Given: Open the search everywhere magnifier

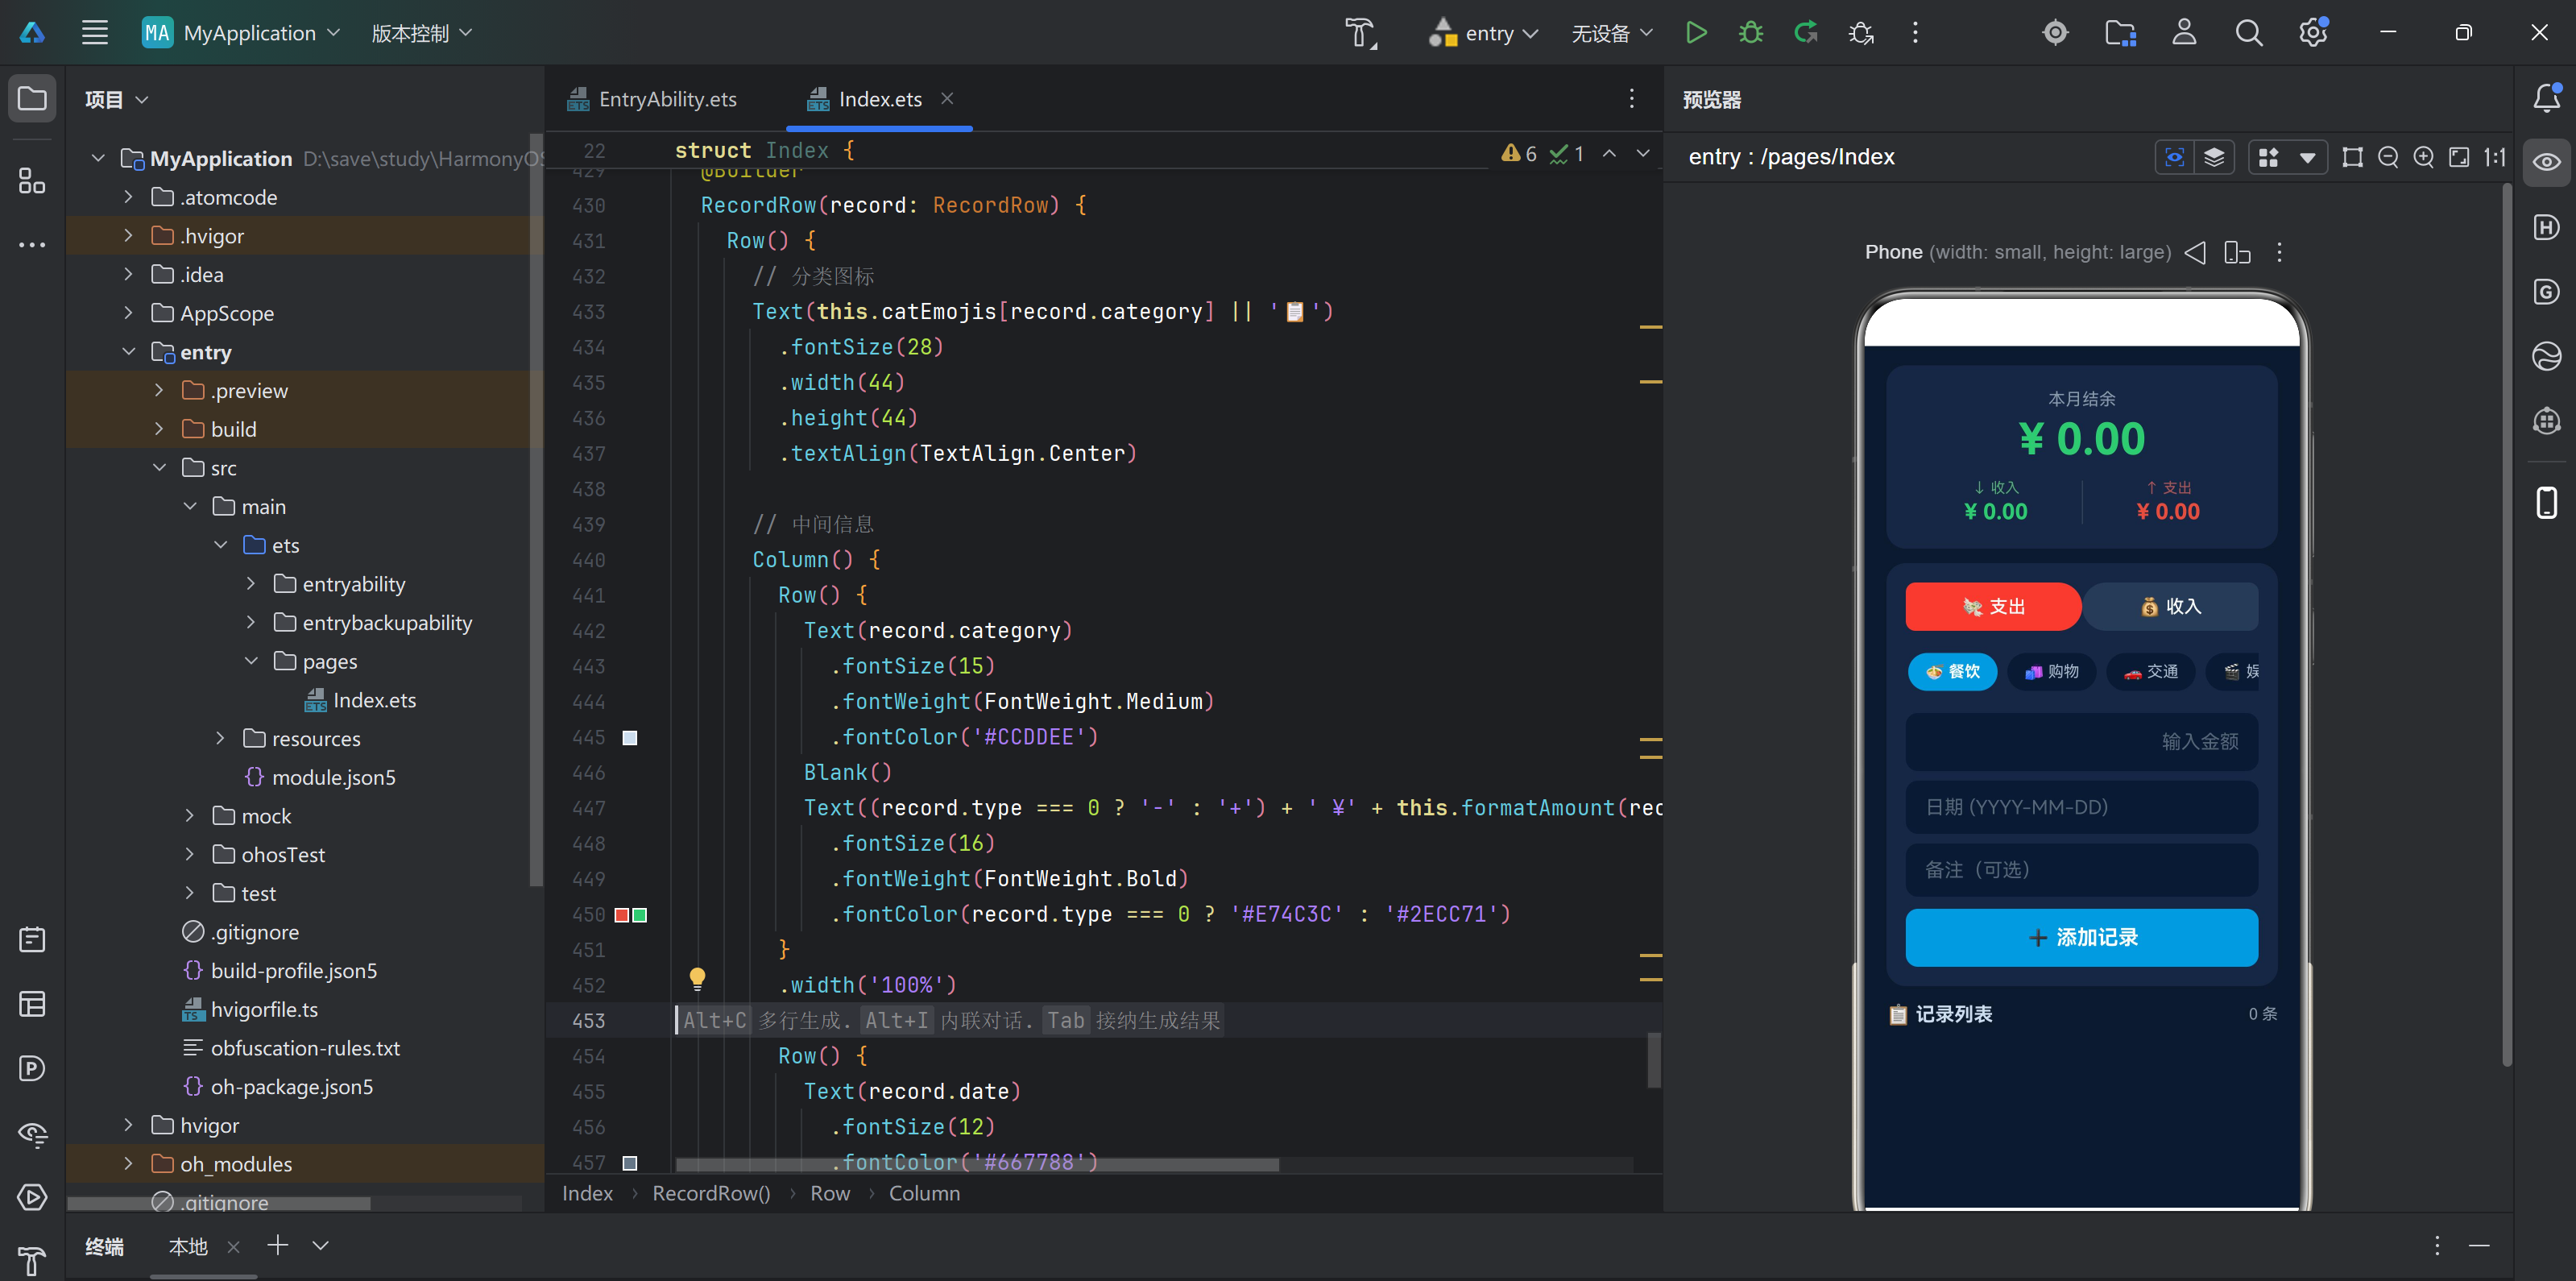Looking at the screenshot, I should tap(2249, 33).
